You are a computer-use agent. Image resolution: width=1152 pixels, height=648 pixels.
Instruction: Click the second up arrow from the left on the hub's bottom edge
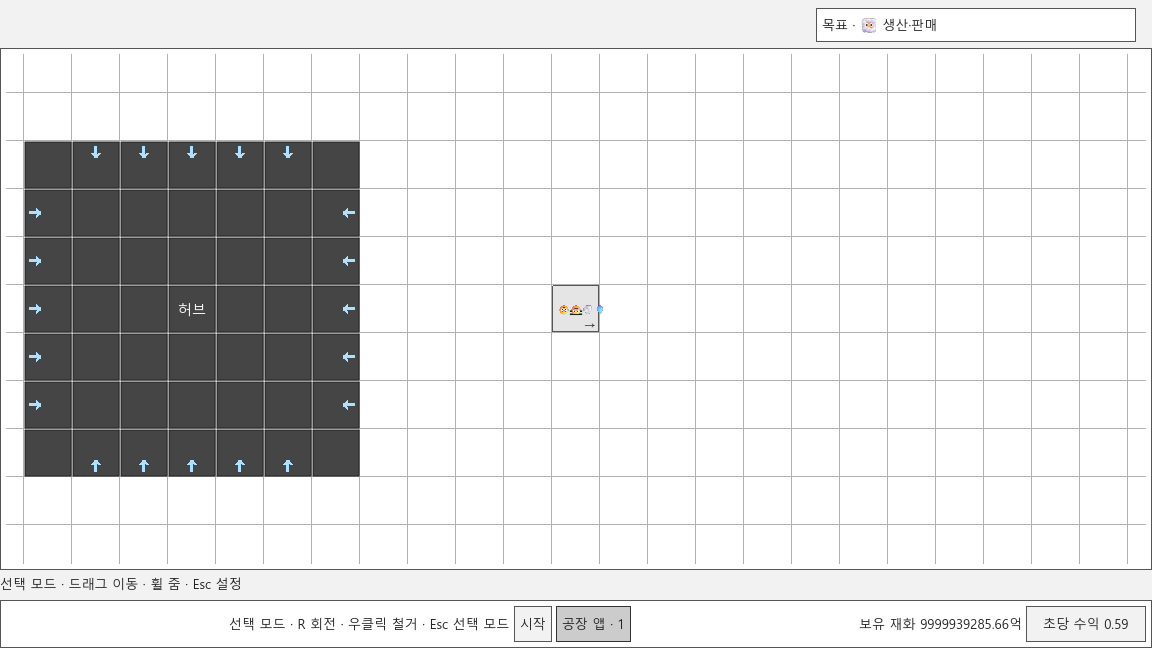pyautogui.click(x=144, y=466)
